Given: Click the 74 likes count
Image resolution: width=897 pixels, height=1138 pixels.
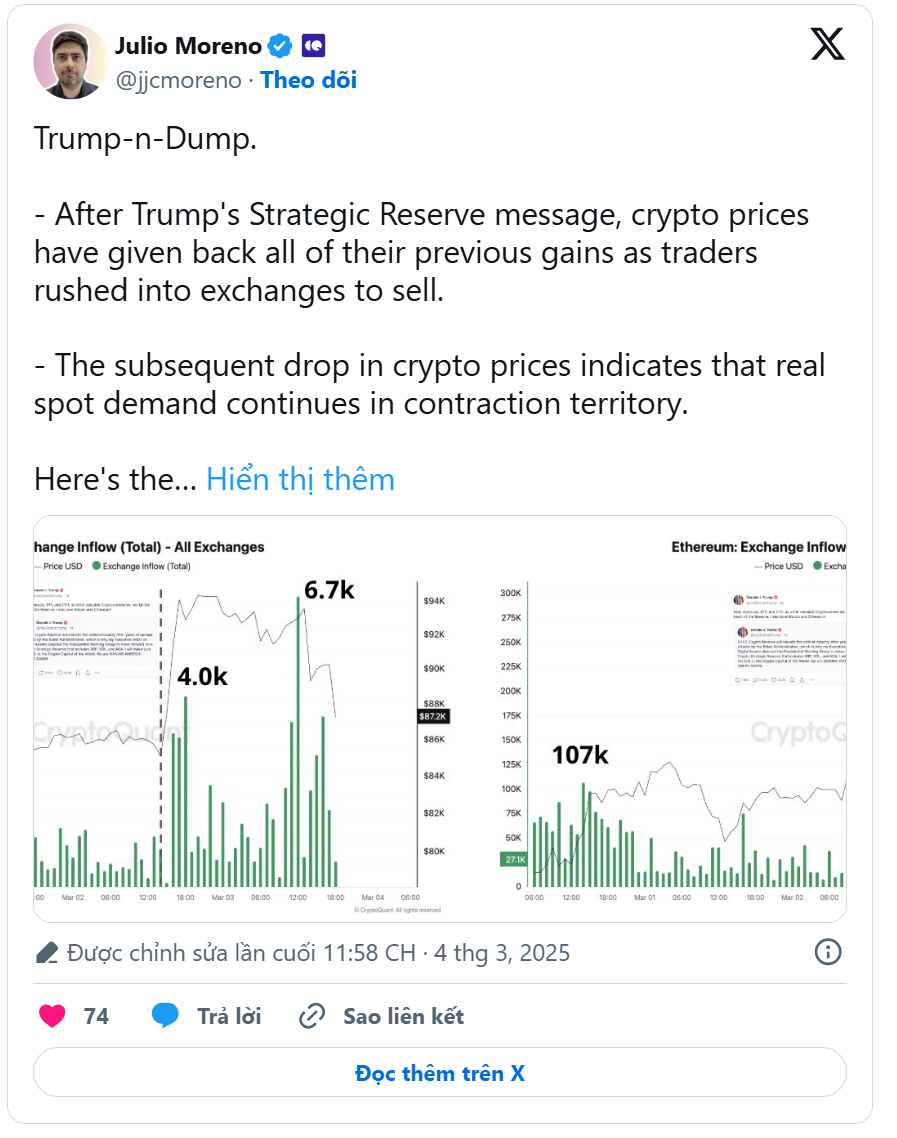Looking at the screenshot, I should click(97, 1016).
